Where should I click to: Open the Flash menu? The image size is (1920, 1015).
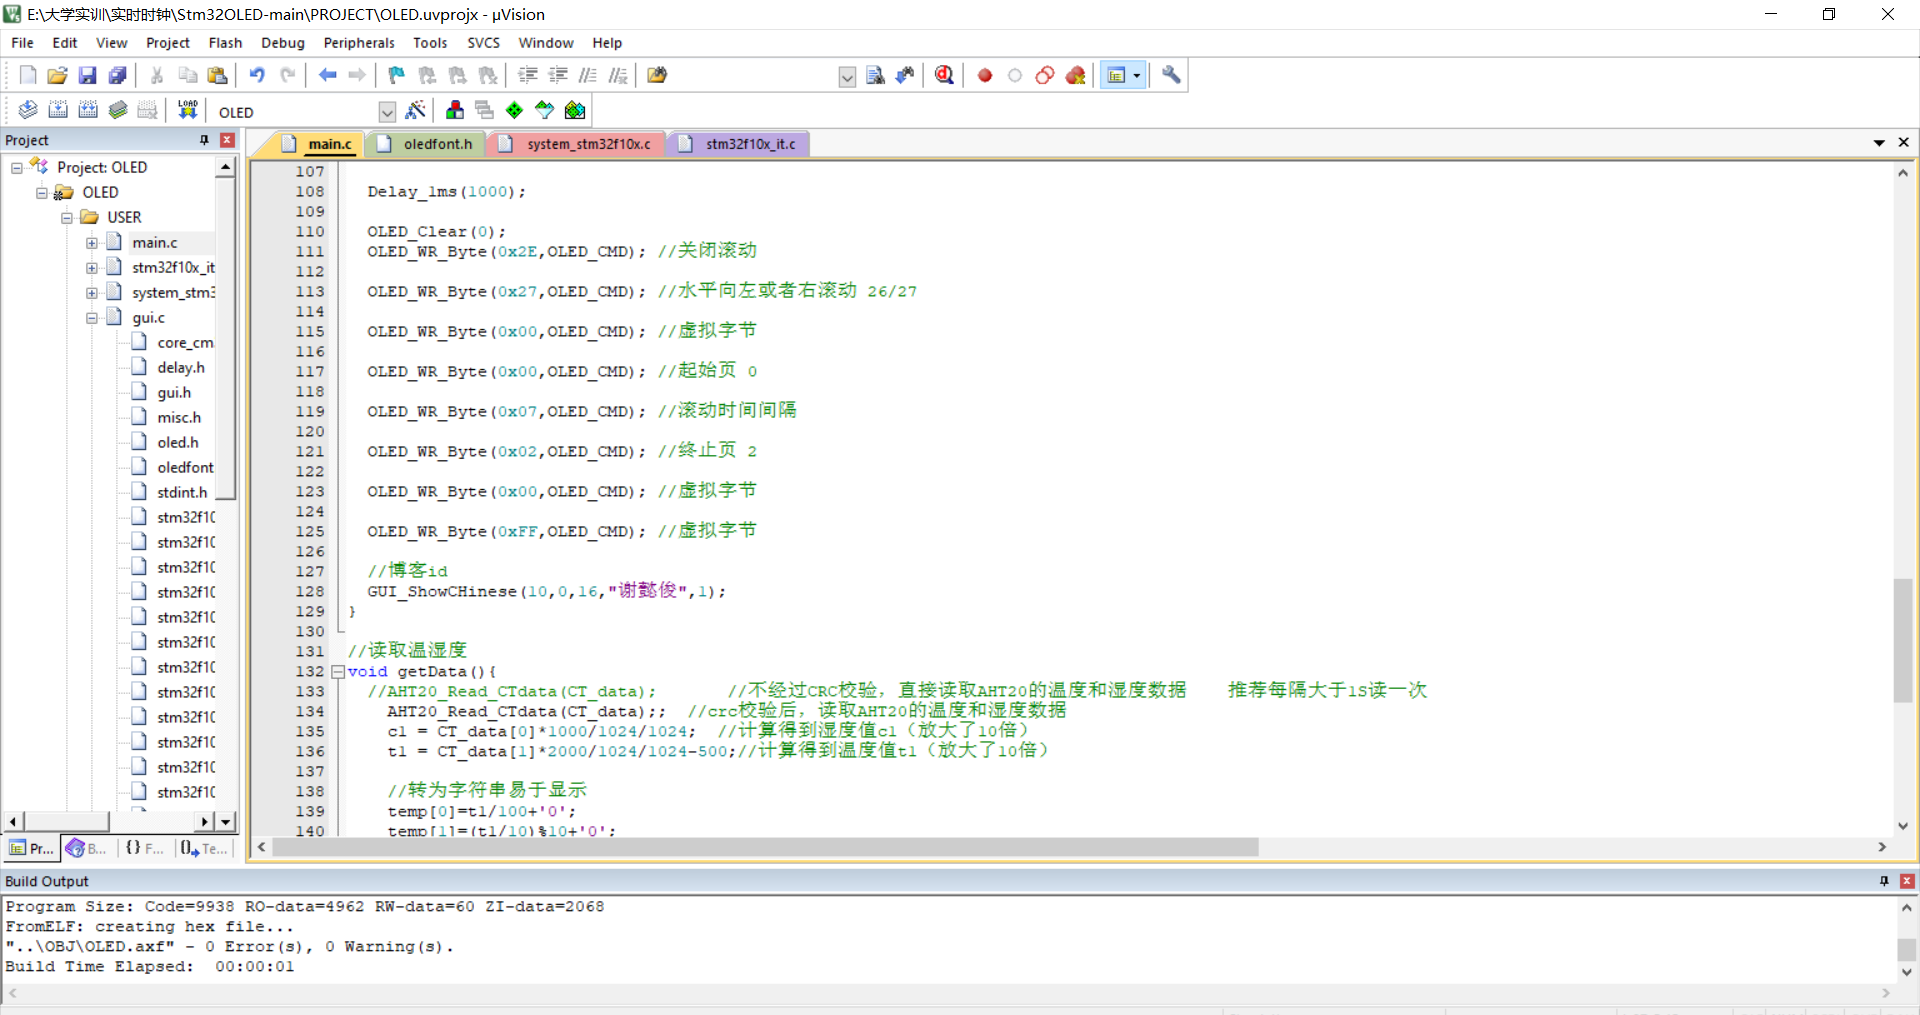pos(225,43)
